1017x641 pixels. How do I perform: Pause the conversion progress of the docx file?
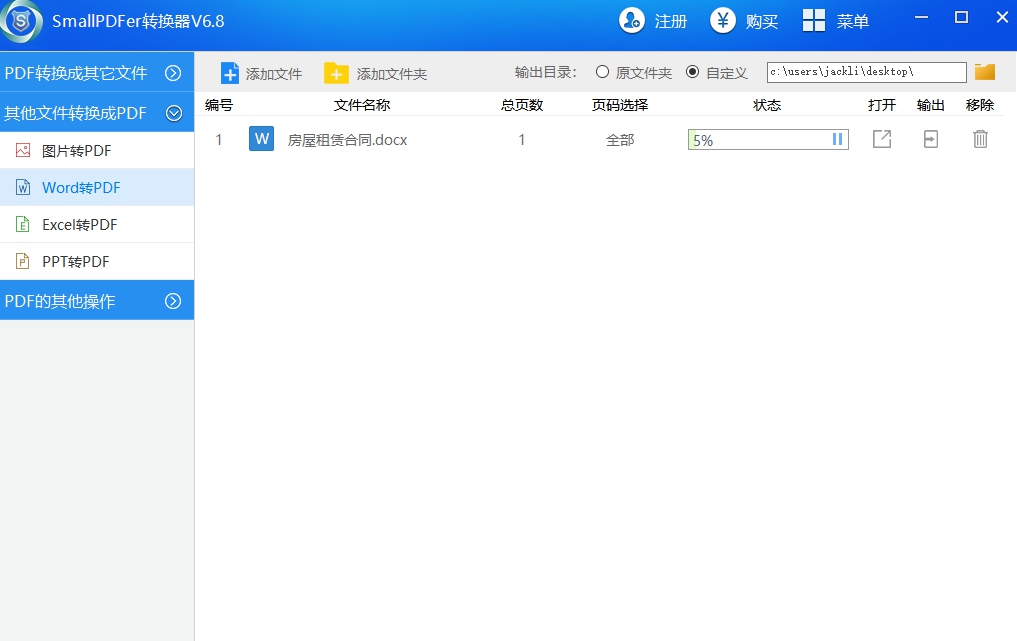(836, 139)
